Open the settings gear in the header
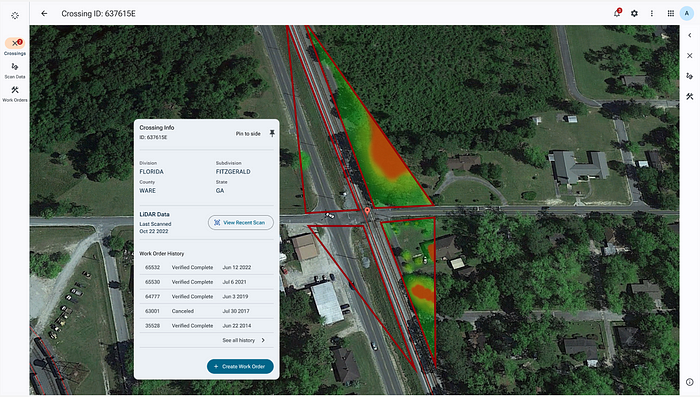This screenshot has height=397, width=700. point(634,13)
